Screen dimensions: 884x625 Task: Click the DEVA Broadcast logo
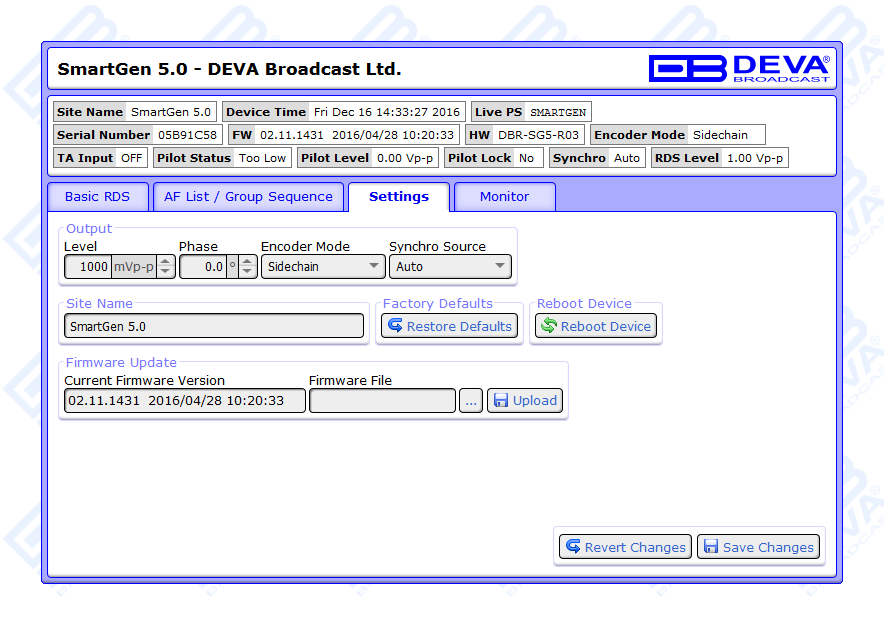739,68
